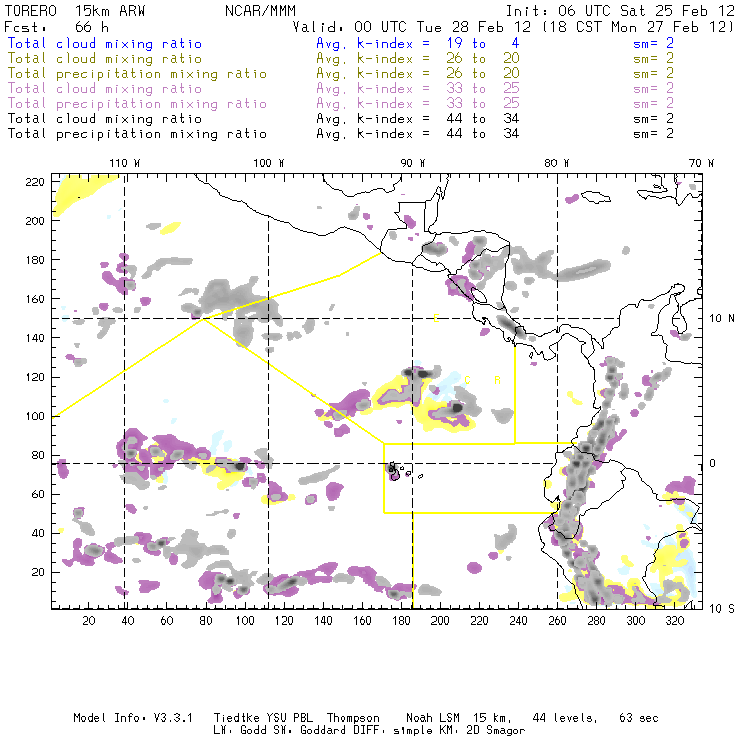740x740 pixels.
Task: Click the x-axis tick label "120"
Action: (284, 621)
